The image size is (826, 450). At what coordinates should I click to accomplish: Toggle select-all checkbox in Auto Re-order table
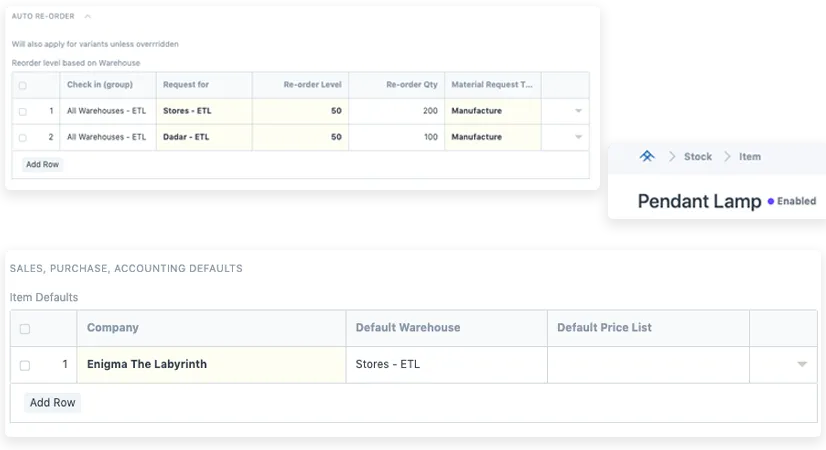tap(23, 86)
